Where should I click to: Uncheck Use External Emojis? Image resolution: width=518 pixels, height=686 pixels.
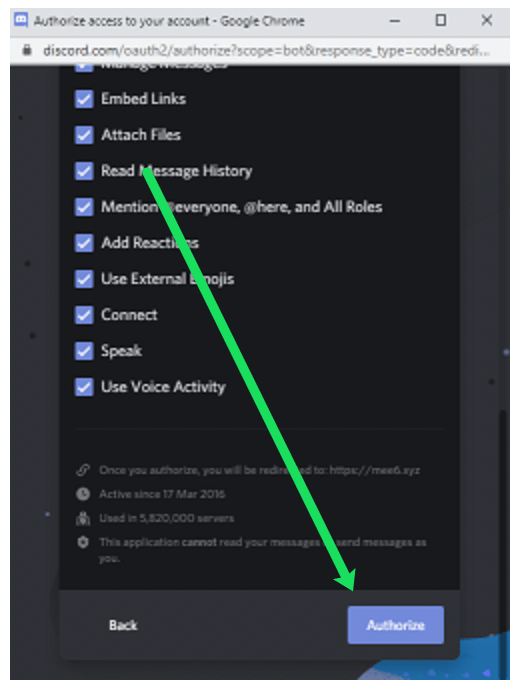(x=84, y=279)
